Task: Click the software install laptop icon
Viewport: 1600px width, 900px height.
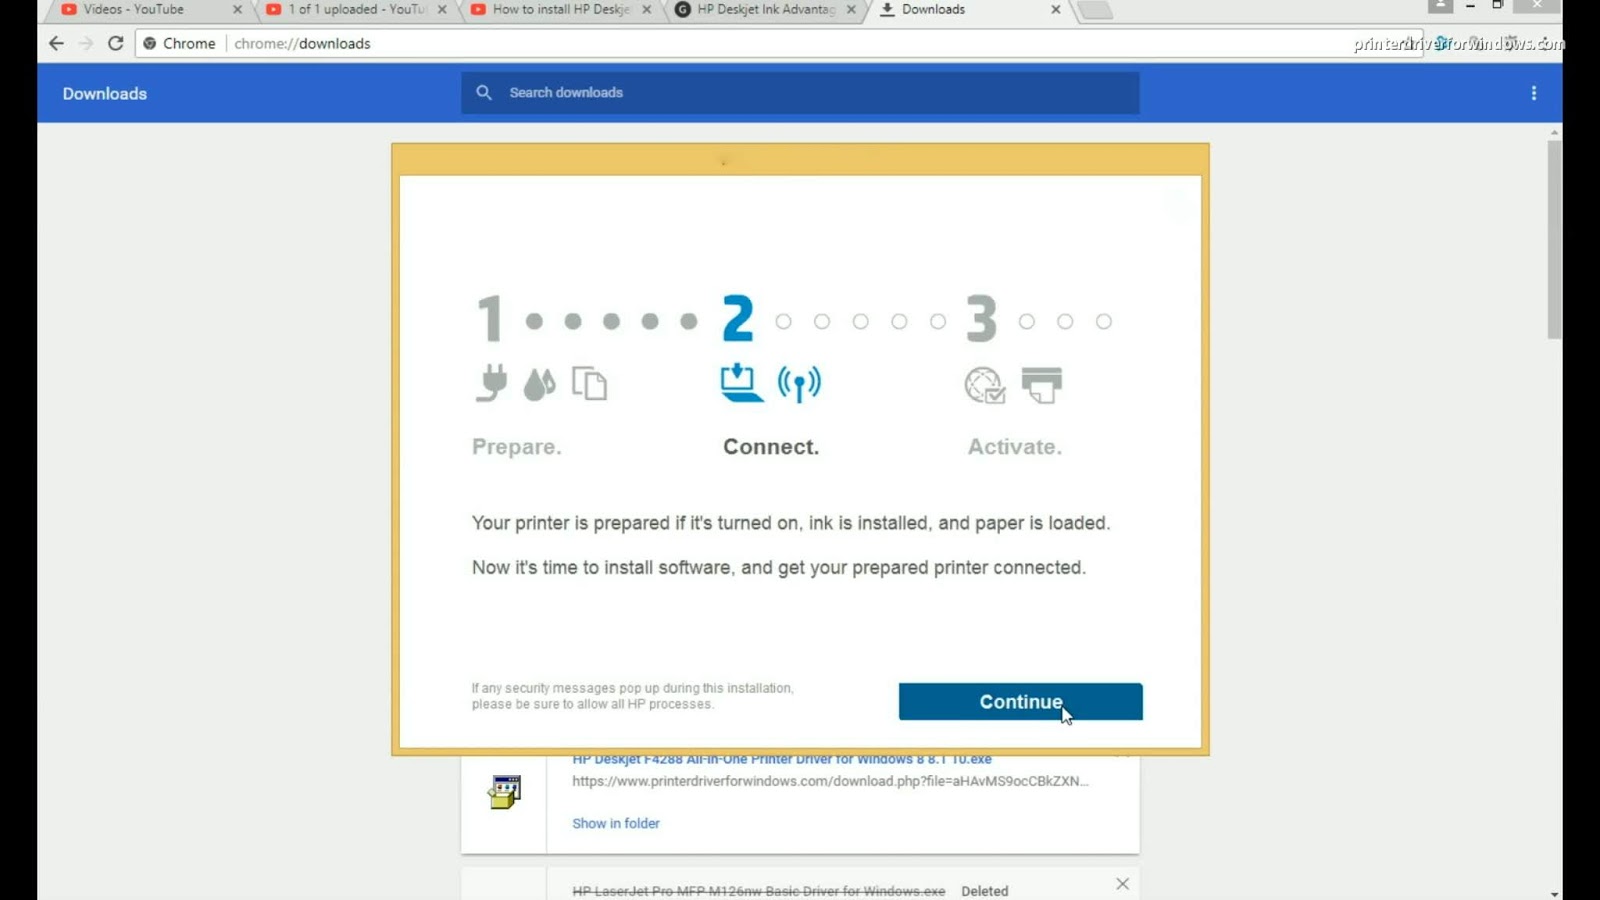Action: [x=741, y=383]
